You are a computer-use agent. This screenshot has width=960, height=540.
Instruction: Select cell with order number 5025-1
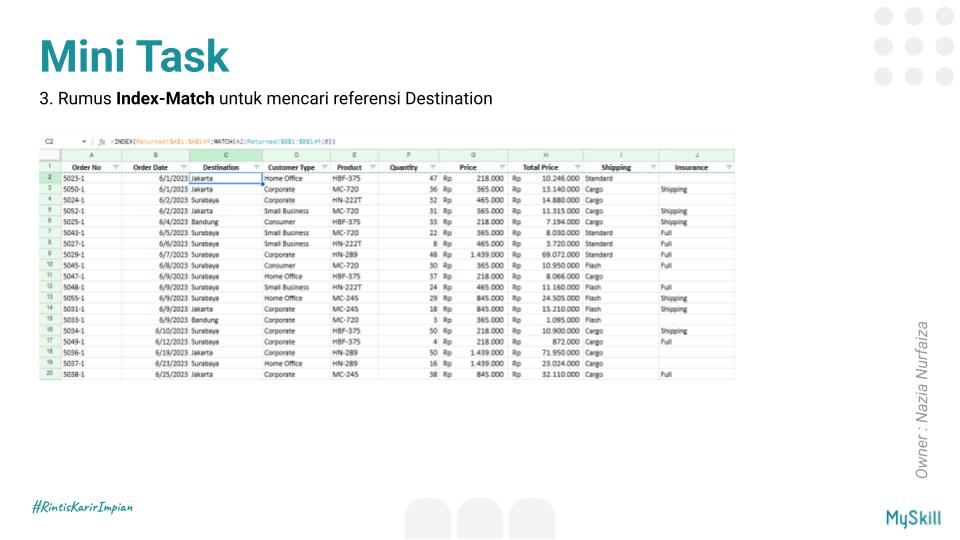point(91,222)
